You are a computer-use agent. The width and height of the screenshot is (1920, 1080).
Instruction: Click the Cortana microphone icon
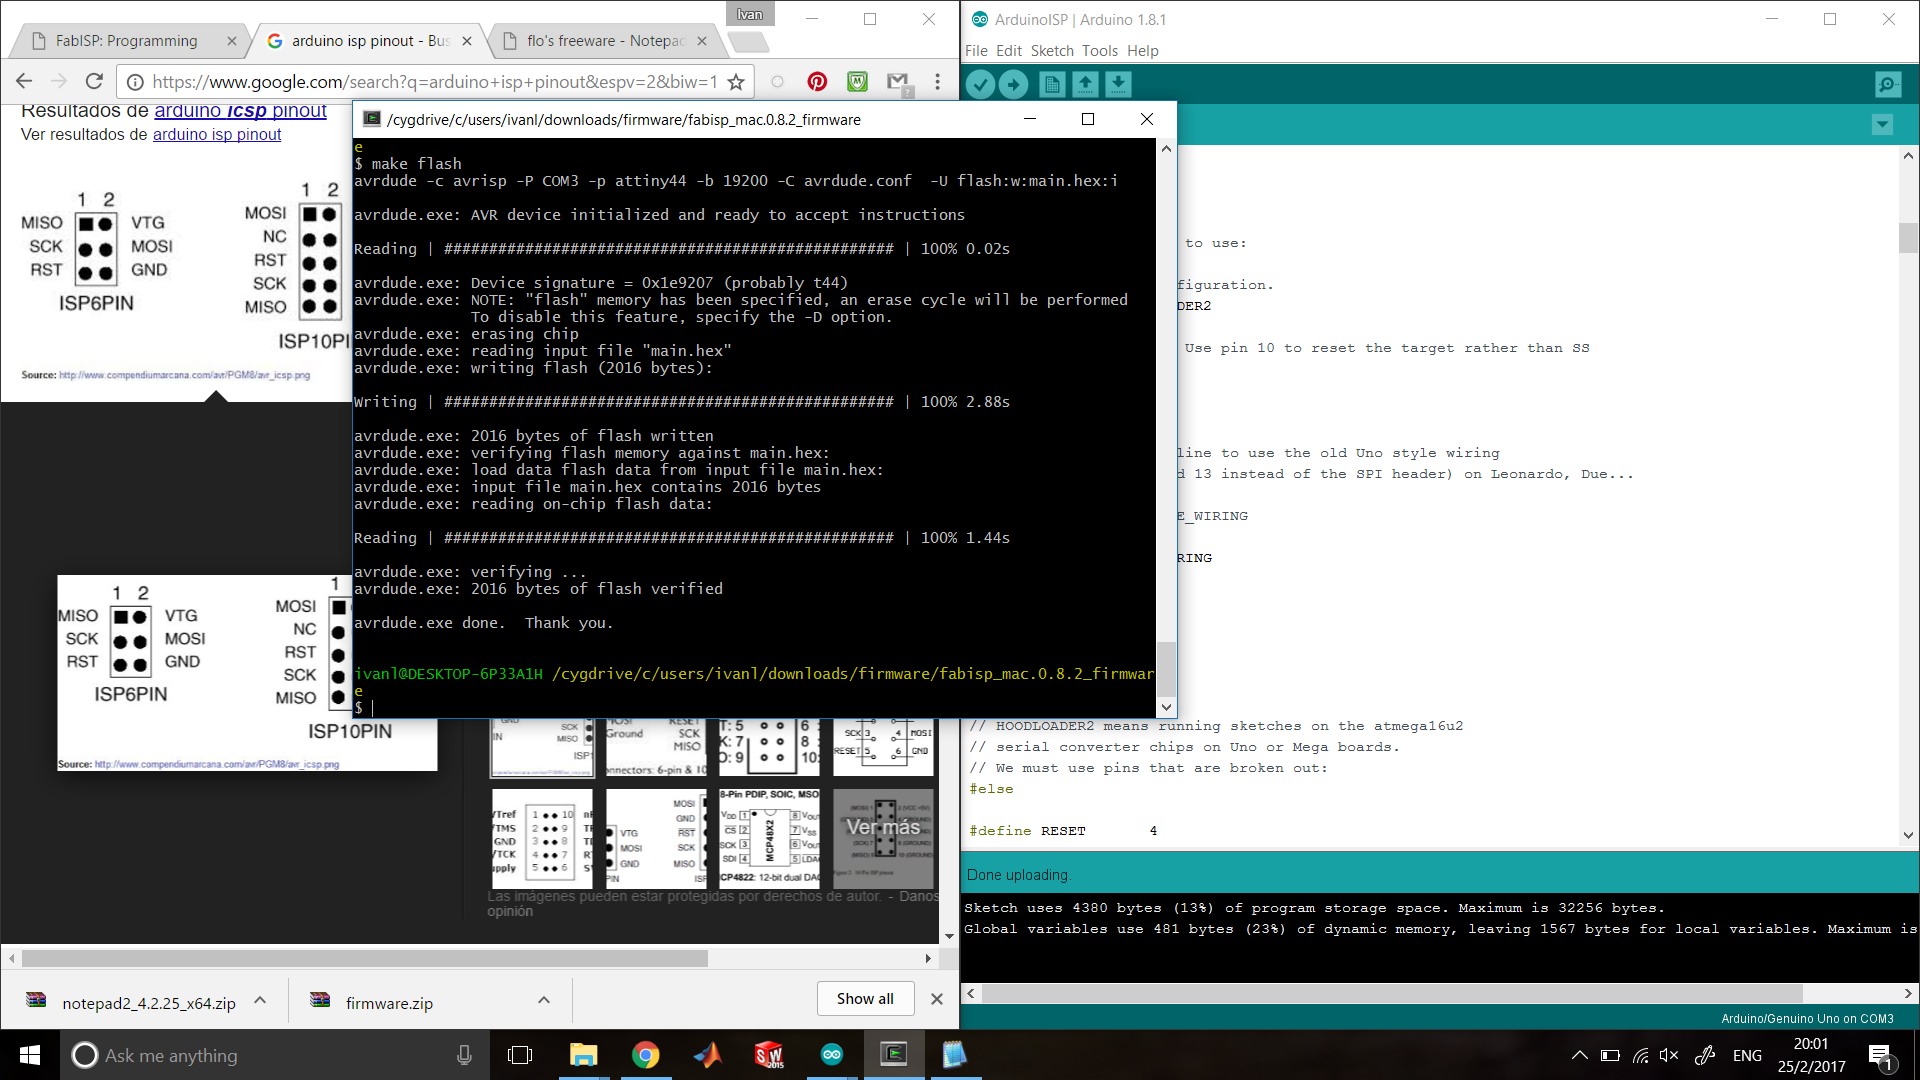point(464,1055)
